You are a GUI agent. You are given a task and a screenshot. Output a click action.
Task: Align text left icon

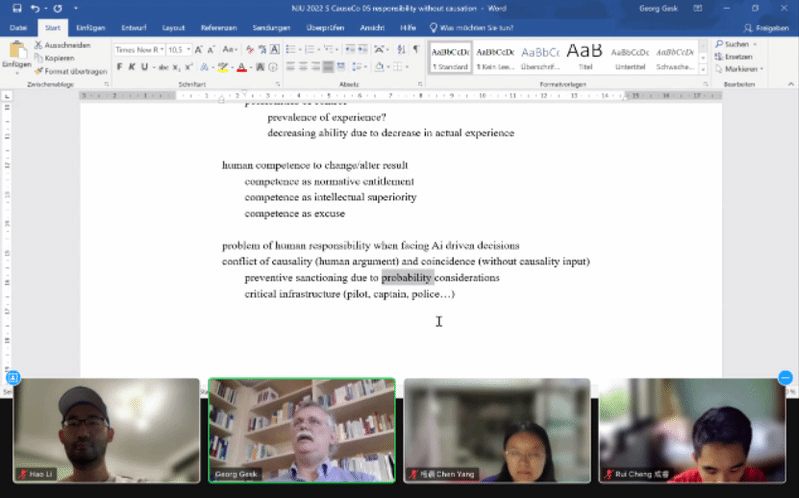(x=290, y=67)
